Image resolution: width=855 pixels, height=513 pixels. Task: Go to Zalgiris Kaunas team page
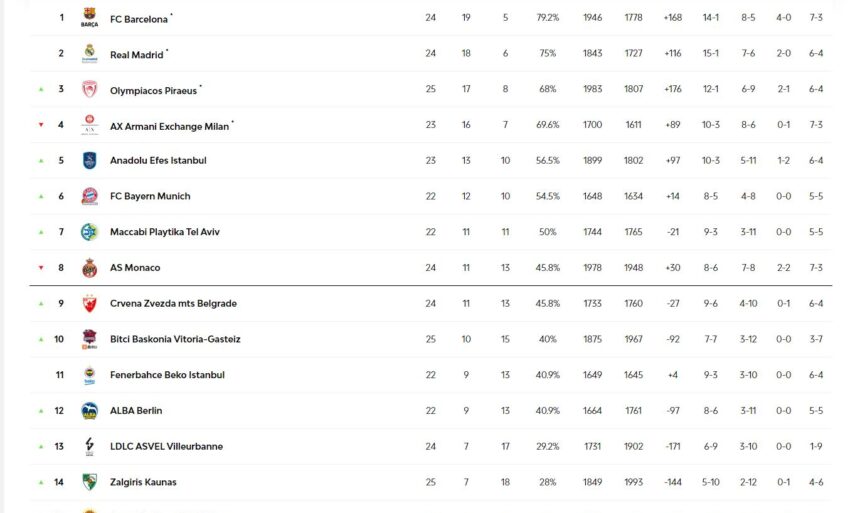point(143,482)
